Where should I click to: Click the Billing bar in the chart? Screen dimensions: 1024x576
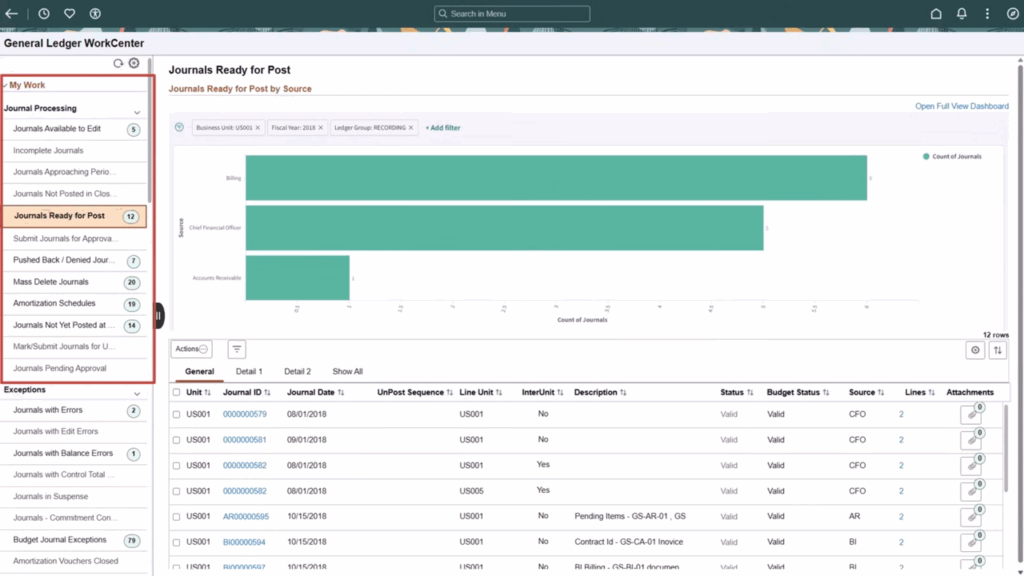555,178
